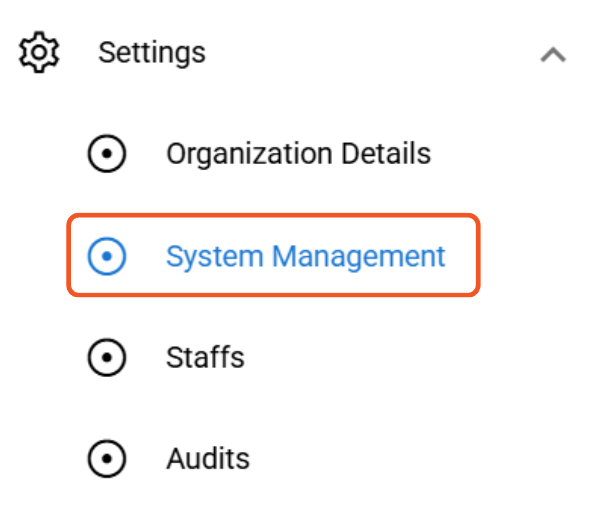Click the Settings gear icon
Screen dimensions: 596x516
[39, 52]
